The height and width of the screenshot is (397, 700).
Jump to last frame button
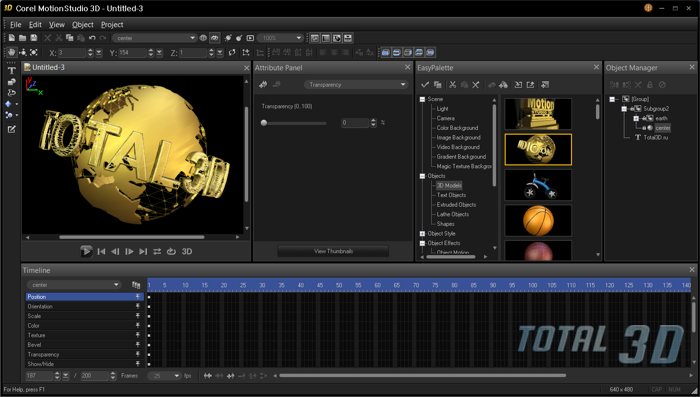click(143, 251)
